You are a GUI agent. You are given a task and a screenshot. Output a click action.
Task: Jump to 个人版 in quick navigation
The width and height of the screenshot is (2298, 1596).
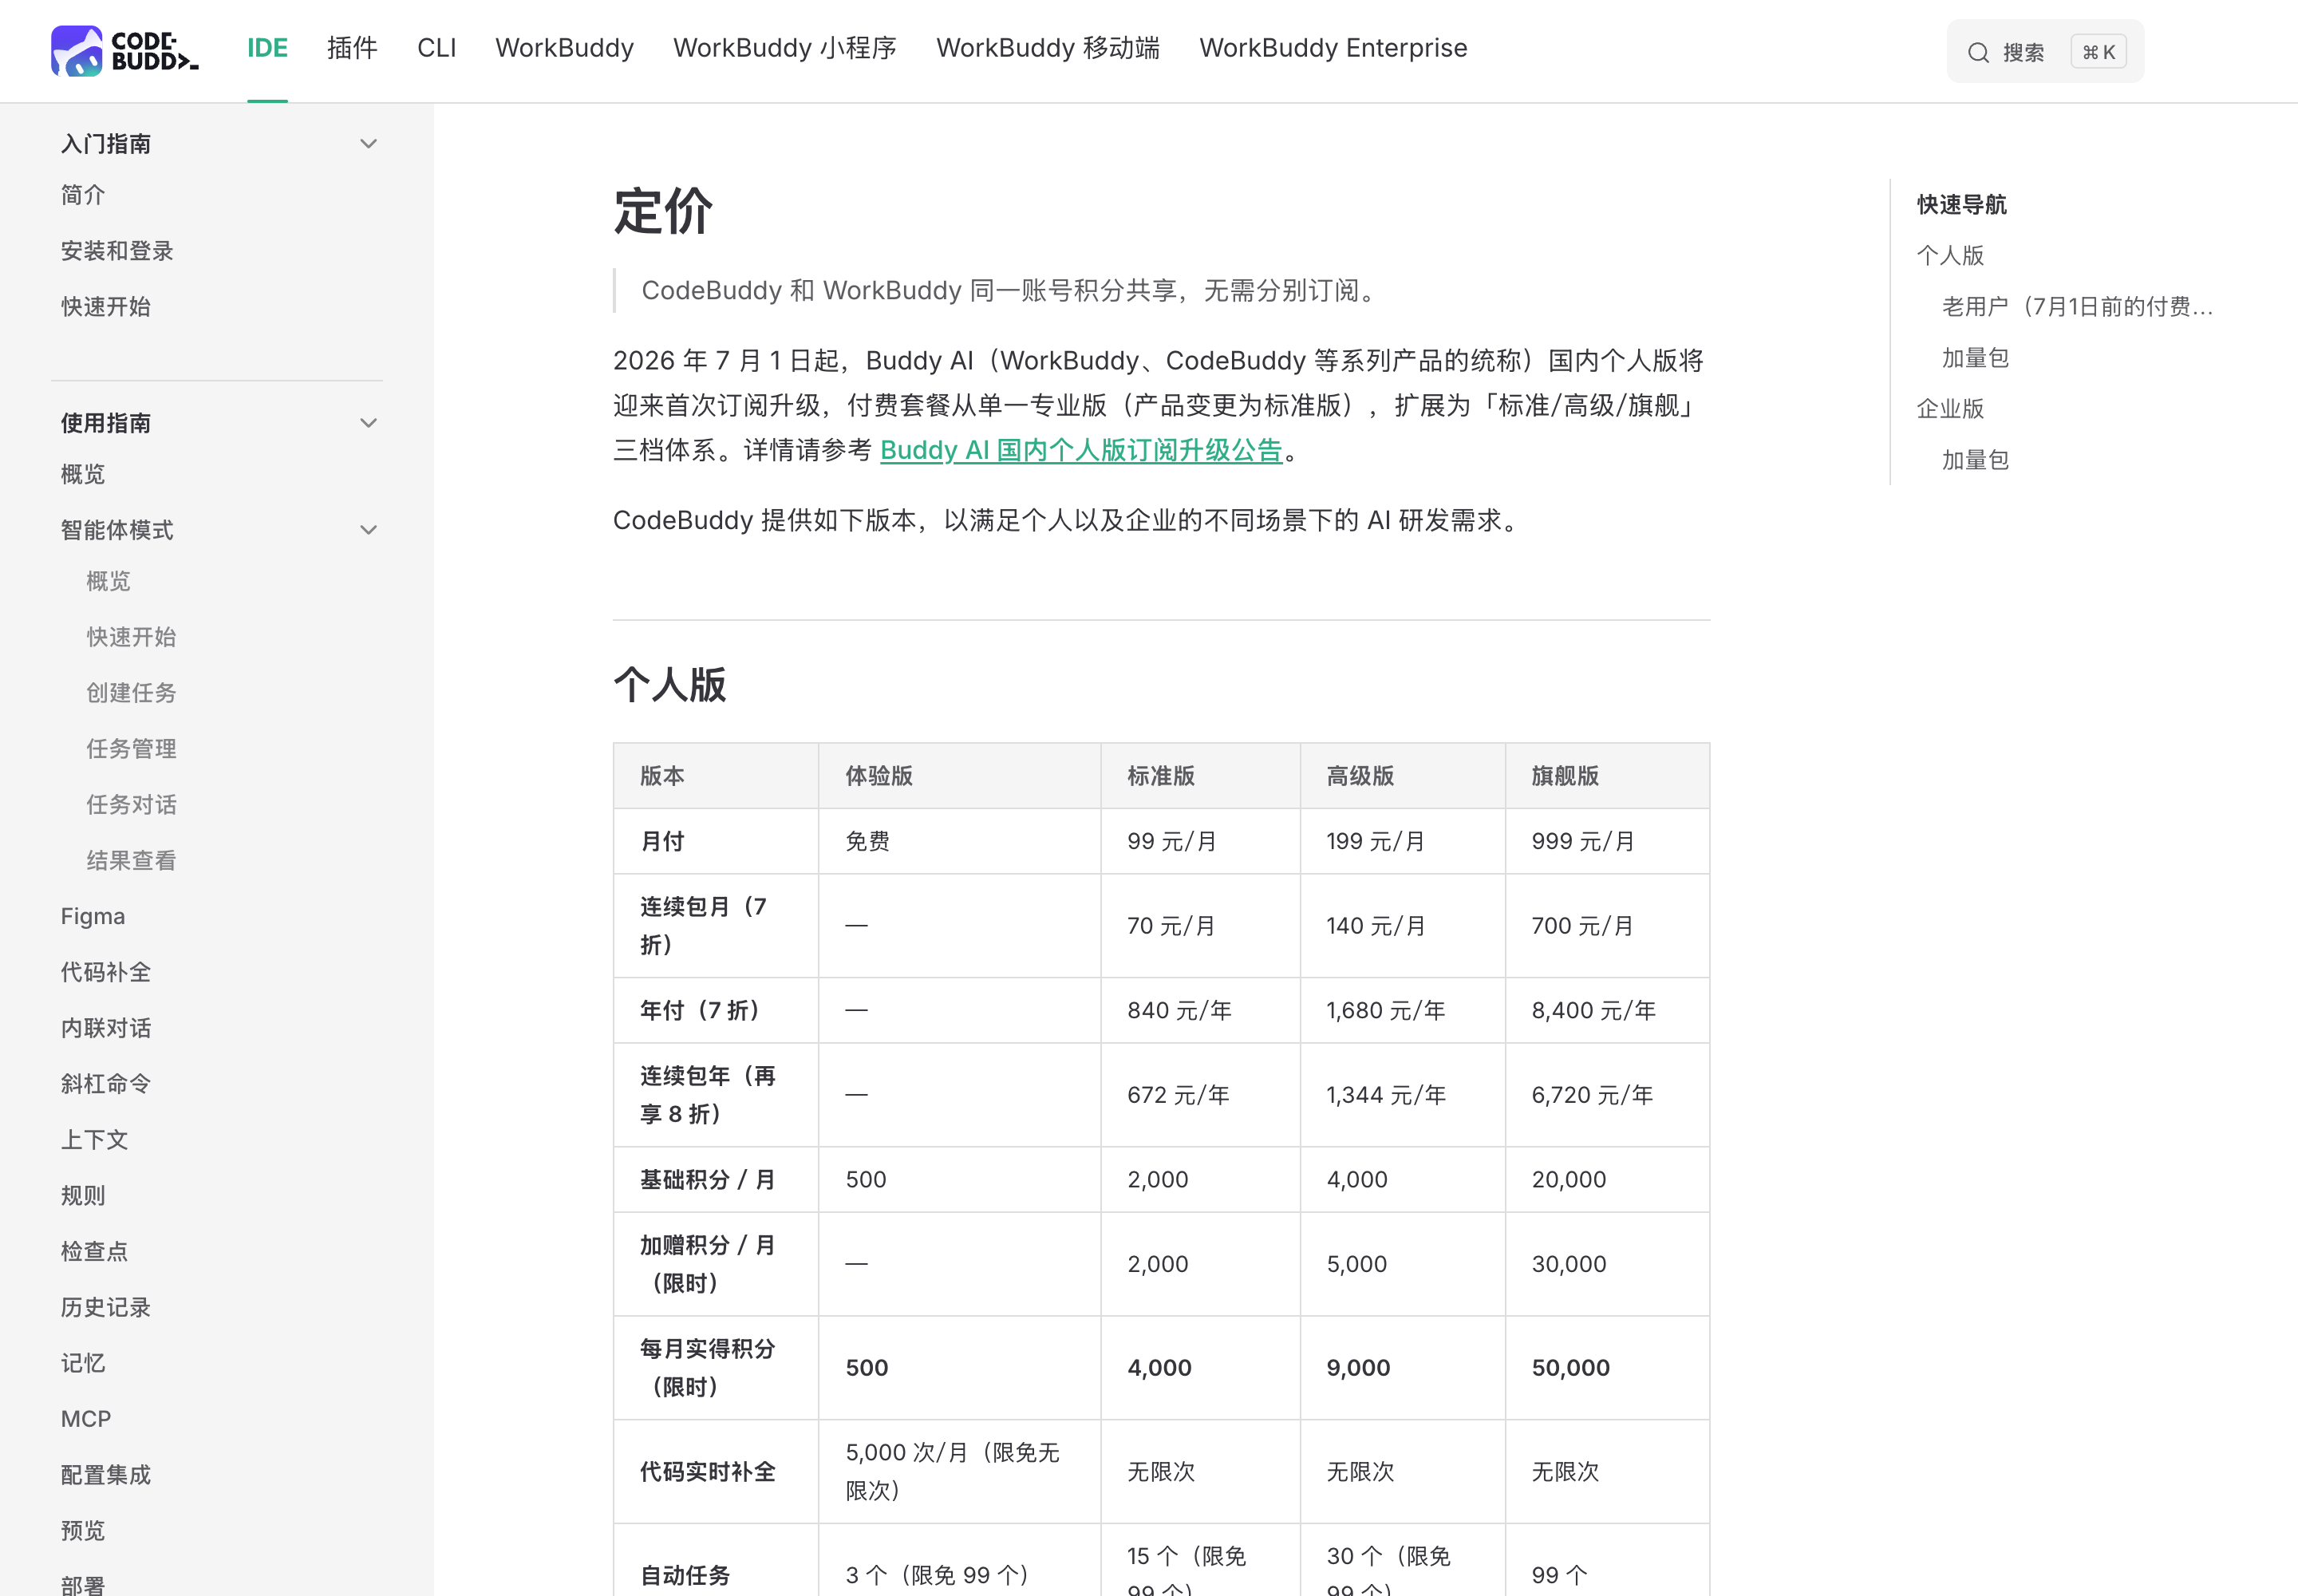[x=1950, y=256]
